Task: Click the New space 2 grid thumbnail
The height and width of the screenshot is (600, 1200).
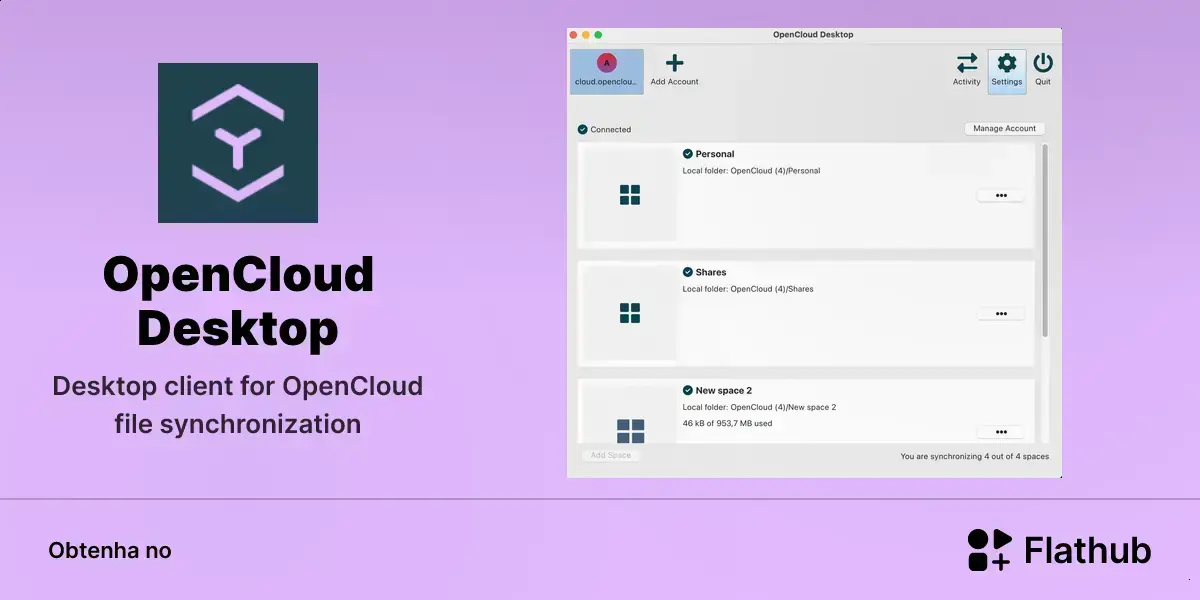Action: tap(631, 431)
